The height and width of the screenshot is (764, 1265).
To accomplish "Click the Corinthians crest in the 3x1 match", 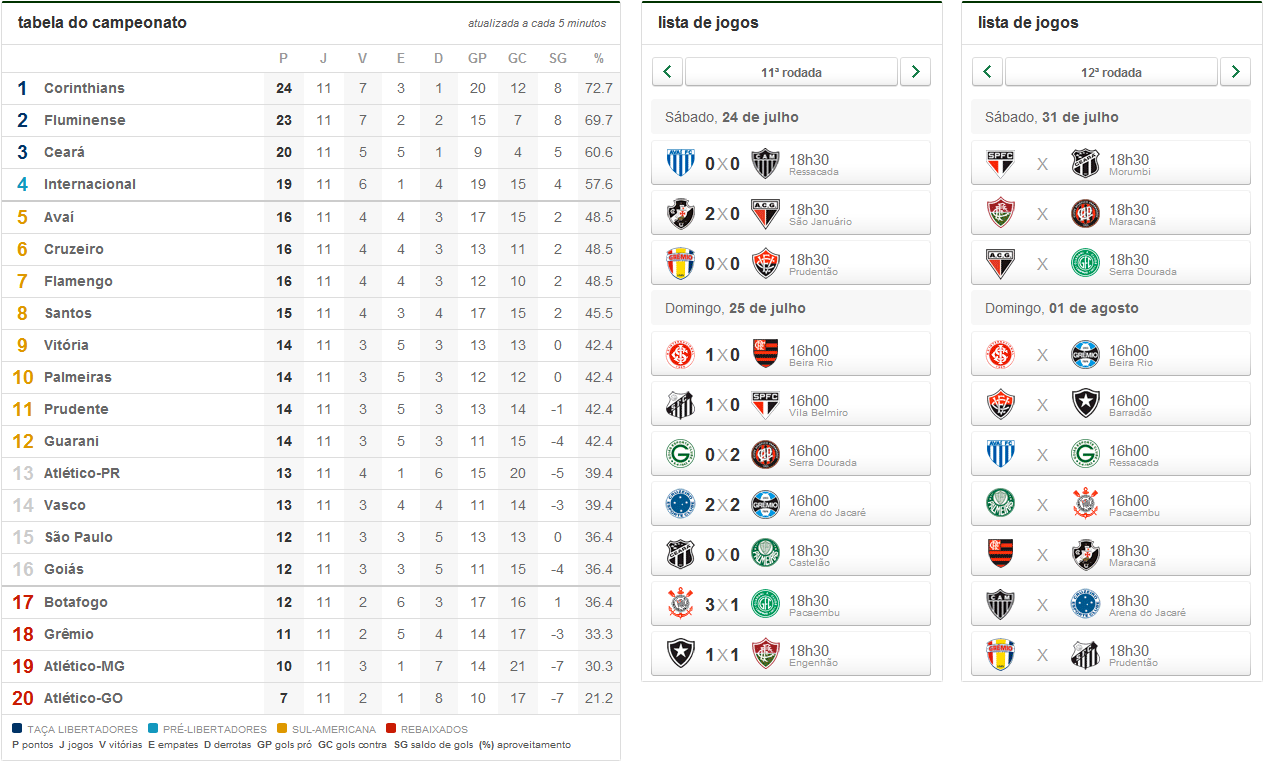I will coord(681,604).
